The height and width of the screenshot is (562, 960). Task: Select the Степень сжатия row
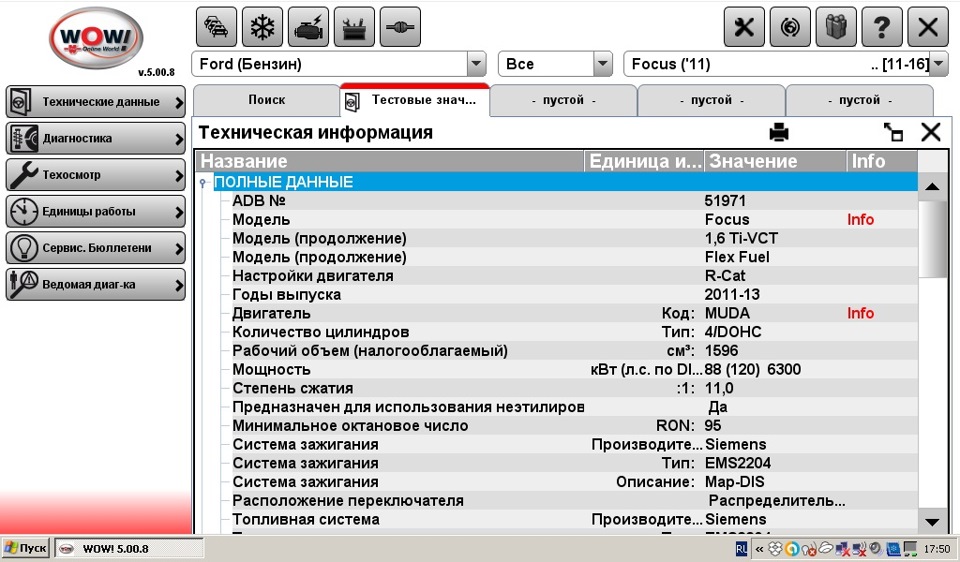pyautogui.click(x=574, y=388)
